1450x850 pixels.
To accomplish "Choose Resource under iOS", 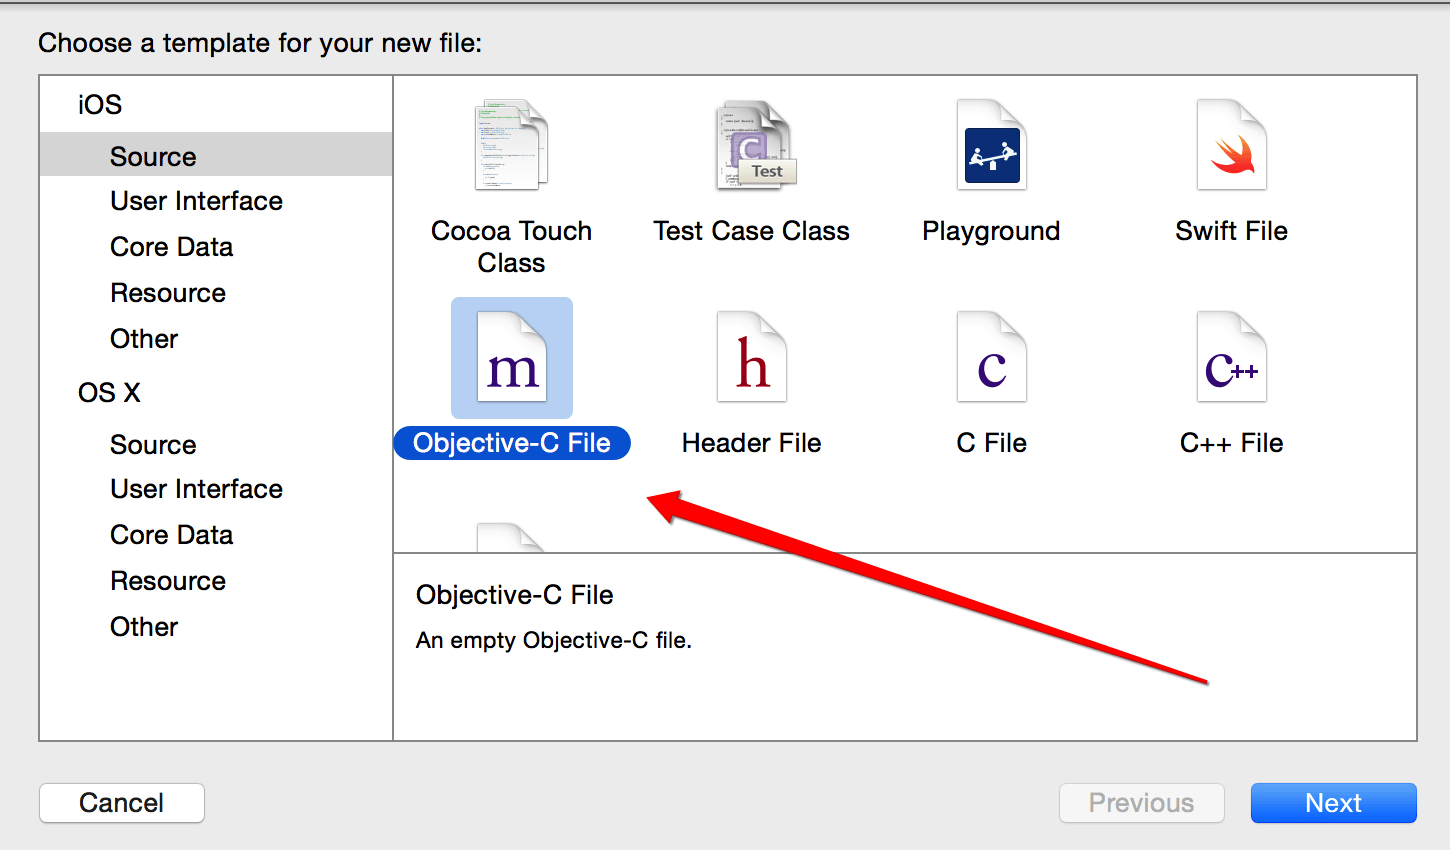I will tap(168, 293).
